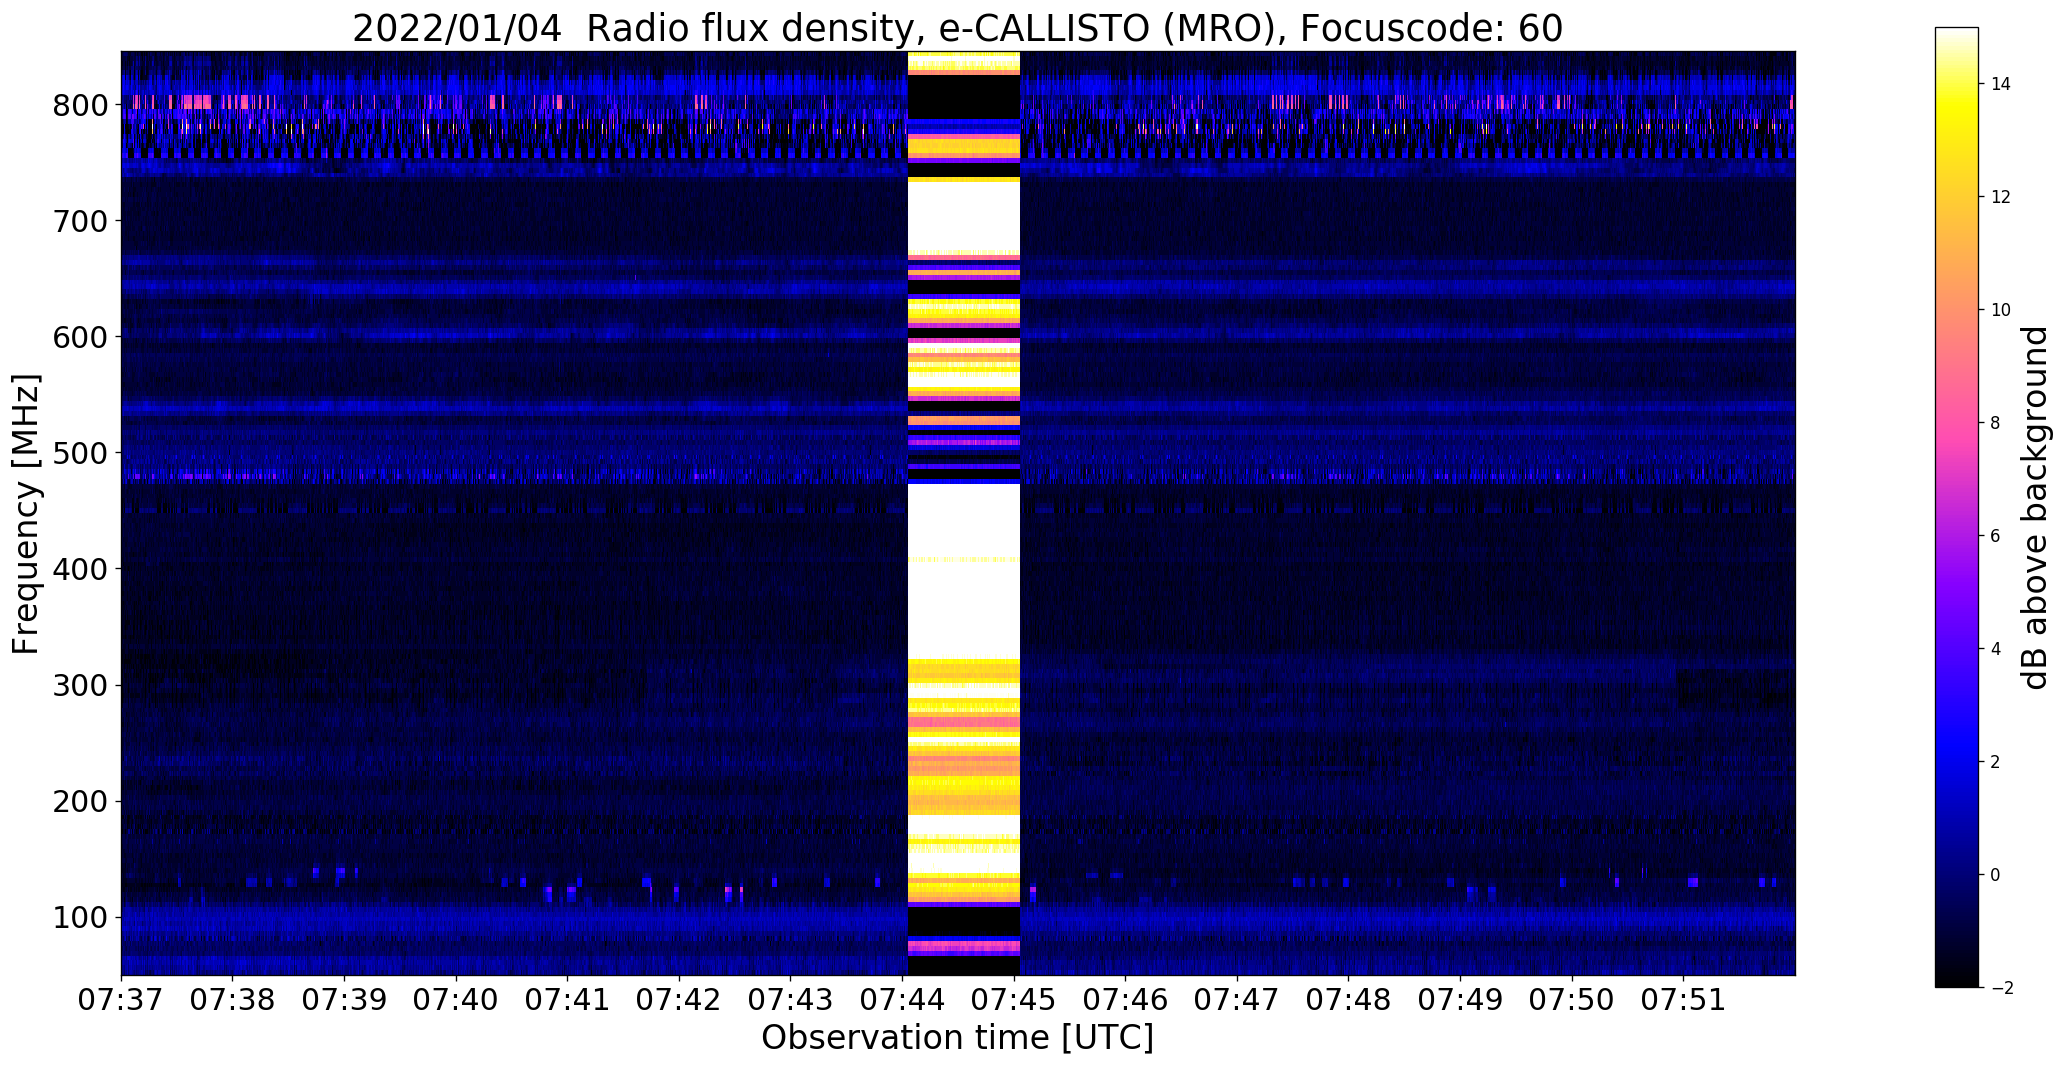Click the colorbar tick value 4
Screen dimensions: 2066x1067
click(1996, 649)
